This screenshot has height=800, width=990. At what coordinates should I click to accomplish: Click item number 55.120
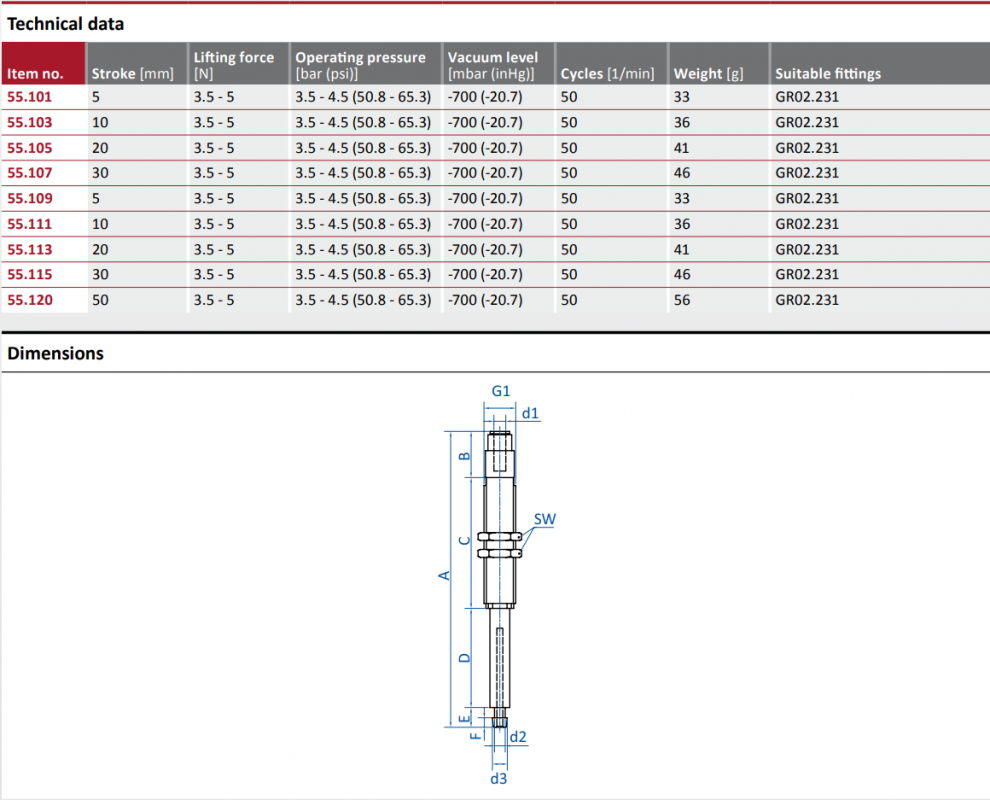[x=30, y=300]
